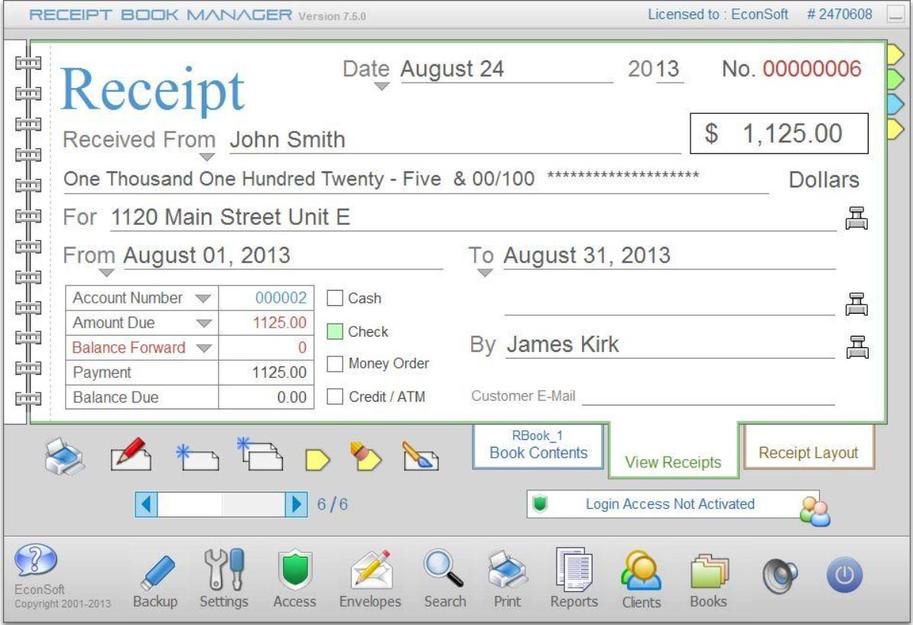Viewport: 913px width, 625px height.
Task: Click the paintbrush receipt icon
Action: pos(420,455)
